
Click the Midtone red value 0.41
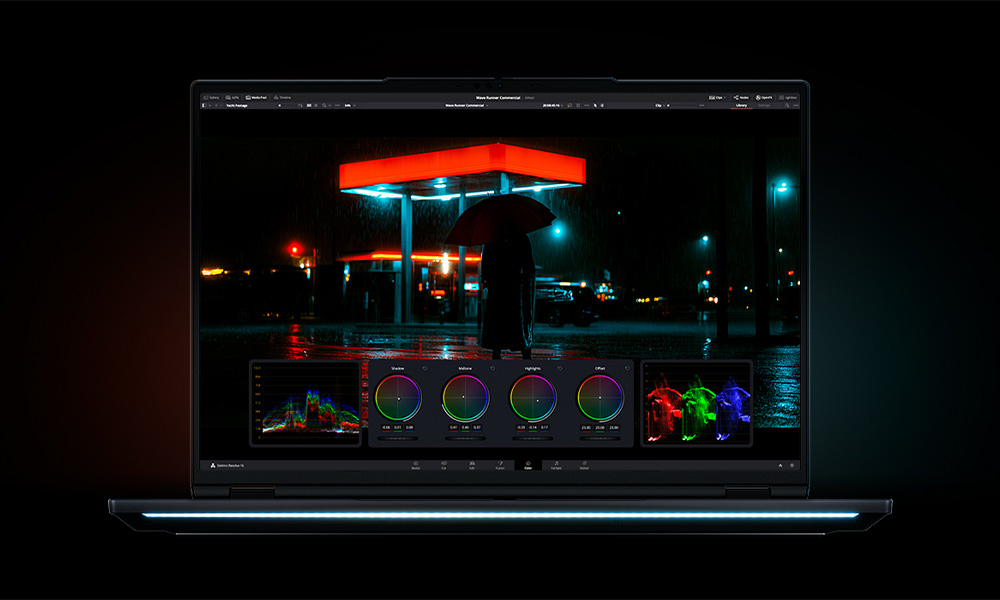pos(453,427)
